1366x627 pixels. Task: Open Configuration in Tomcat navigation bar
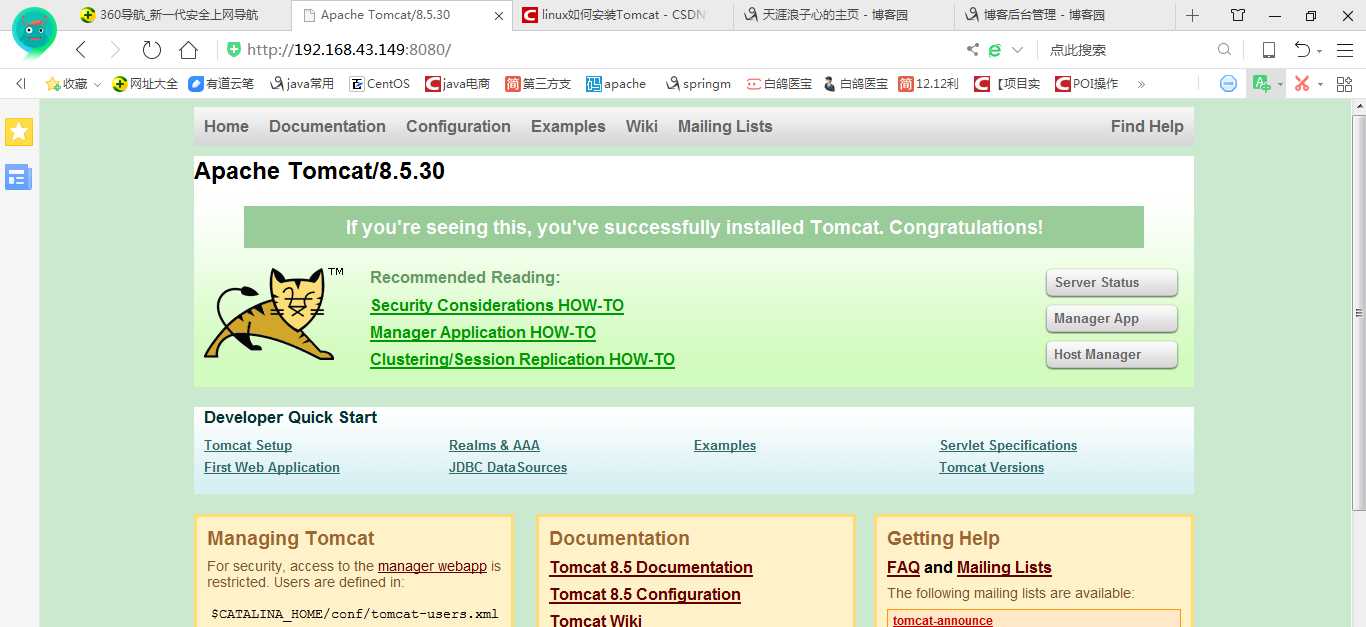(x=458, y=126)
